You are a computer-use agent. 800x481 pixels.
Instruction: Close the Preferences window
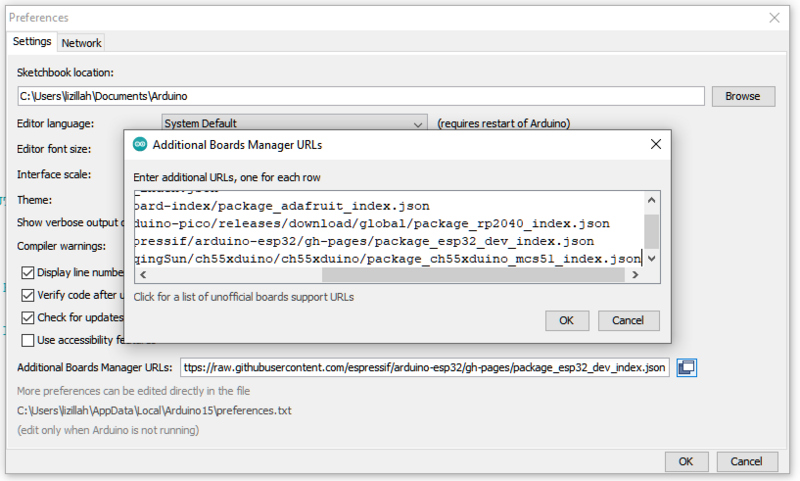point(774,18)
